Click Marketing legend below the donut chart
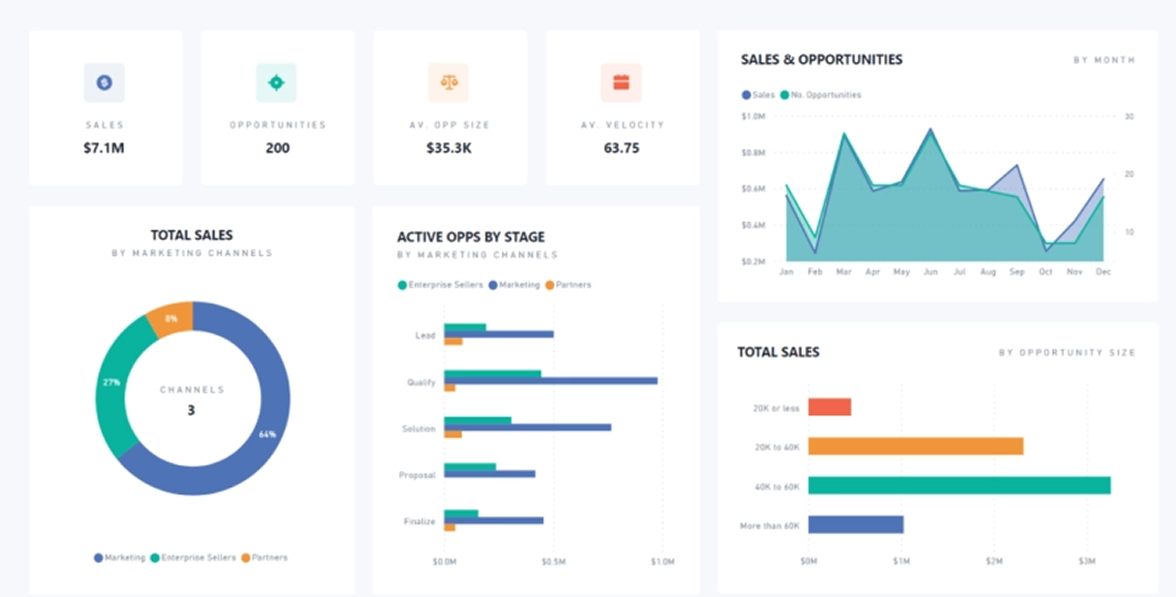1176x597 pixels. click(120, 557)
